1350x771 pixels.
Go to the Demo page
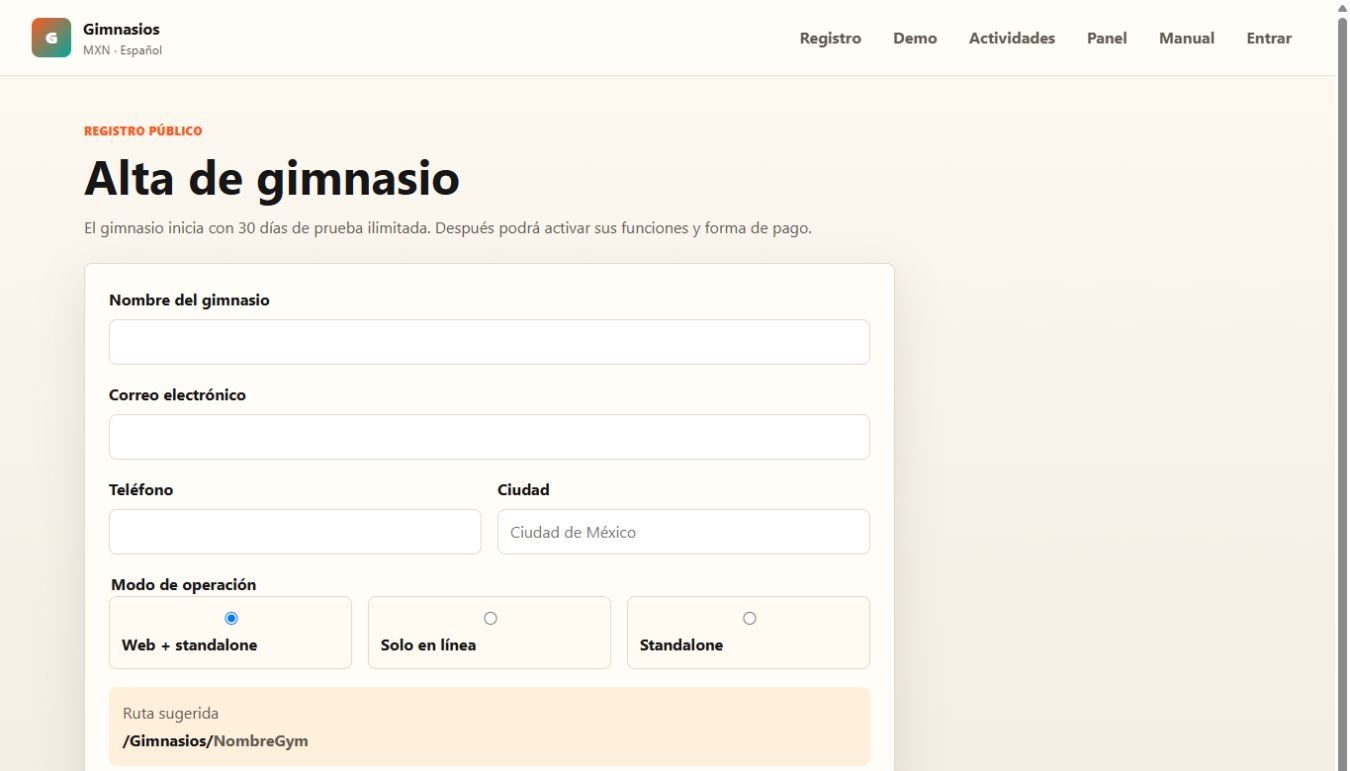tap(915, 38)
